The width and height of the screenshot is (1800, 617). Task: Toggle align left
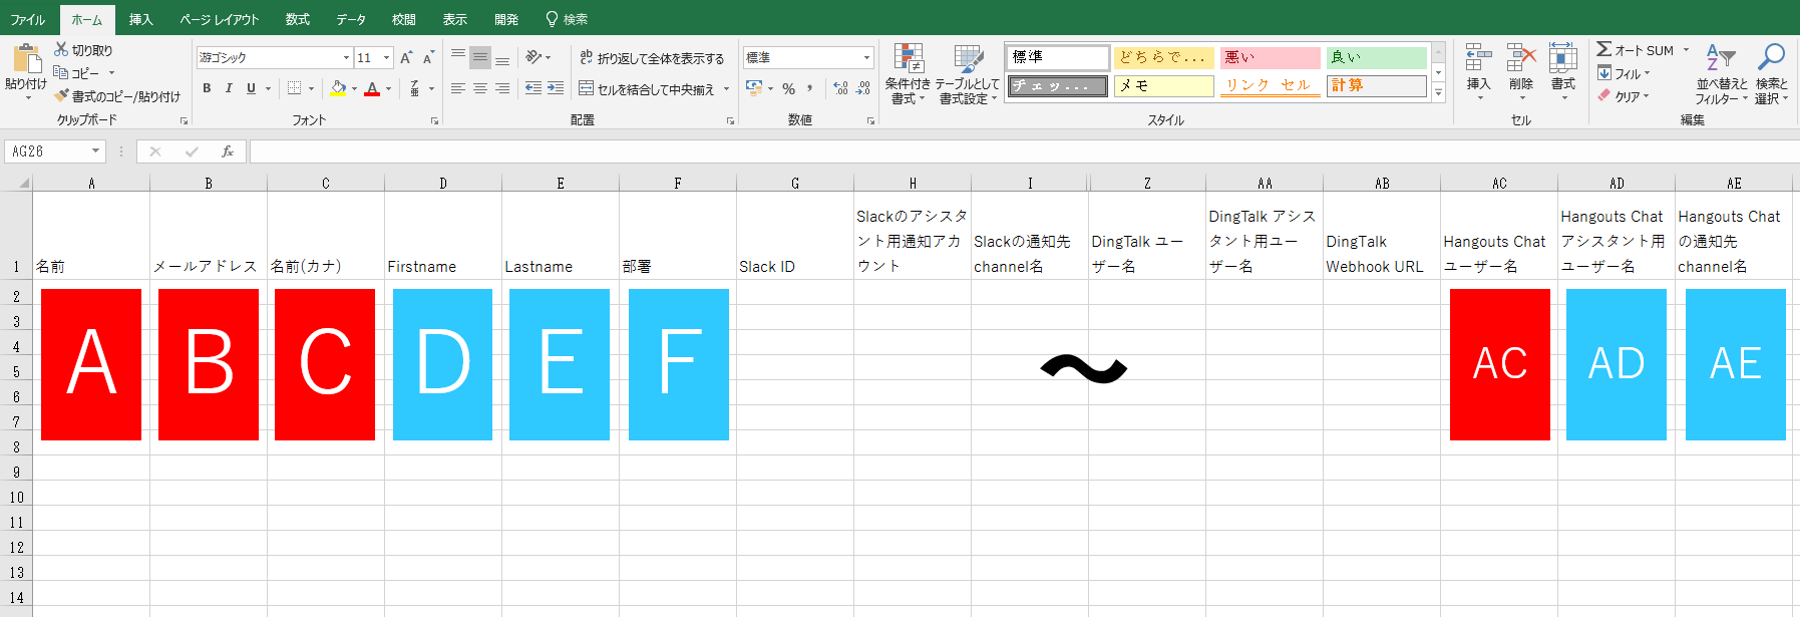458,89
